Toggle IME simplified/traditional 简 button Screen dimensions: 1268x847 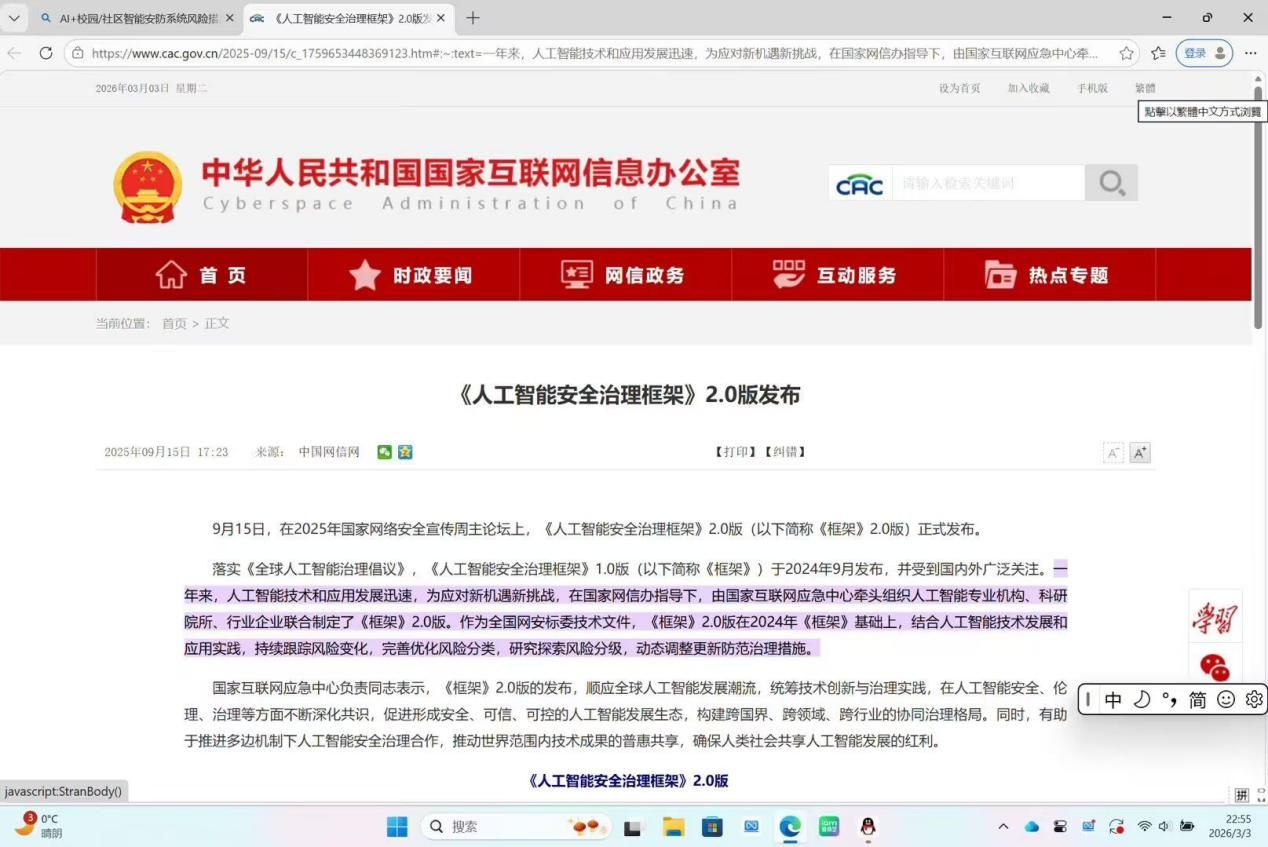point(1197,700)
